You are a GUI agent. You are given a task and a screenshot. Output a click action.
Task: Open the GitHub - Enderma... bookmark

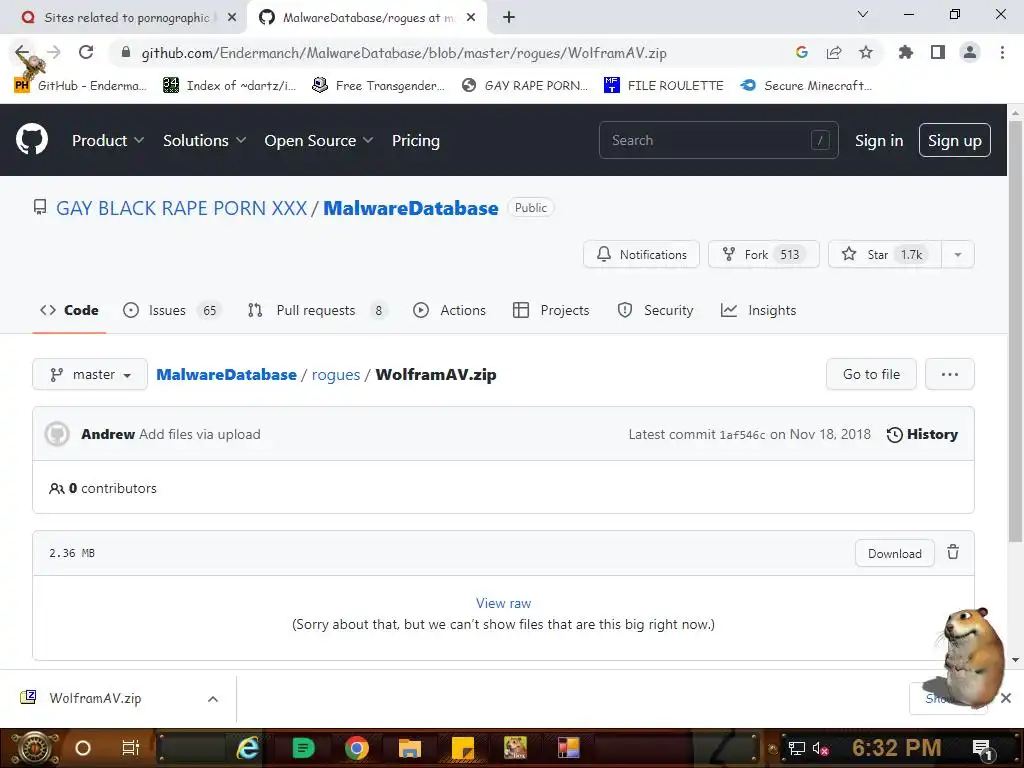80,85
